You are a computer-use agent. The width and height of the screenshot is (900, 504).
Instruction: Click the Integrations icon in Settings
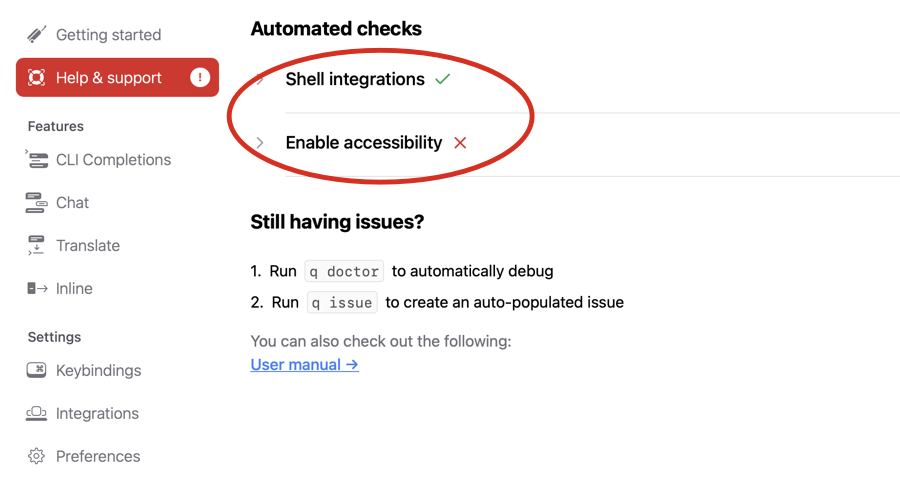(36, 413)
